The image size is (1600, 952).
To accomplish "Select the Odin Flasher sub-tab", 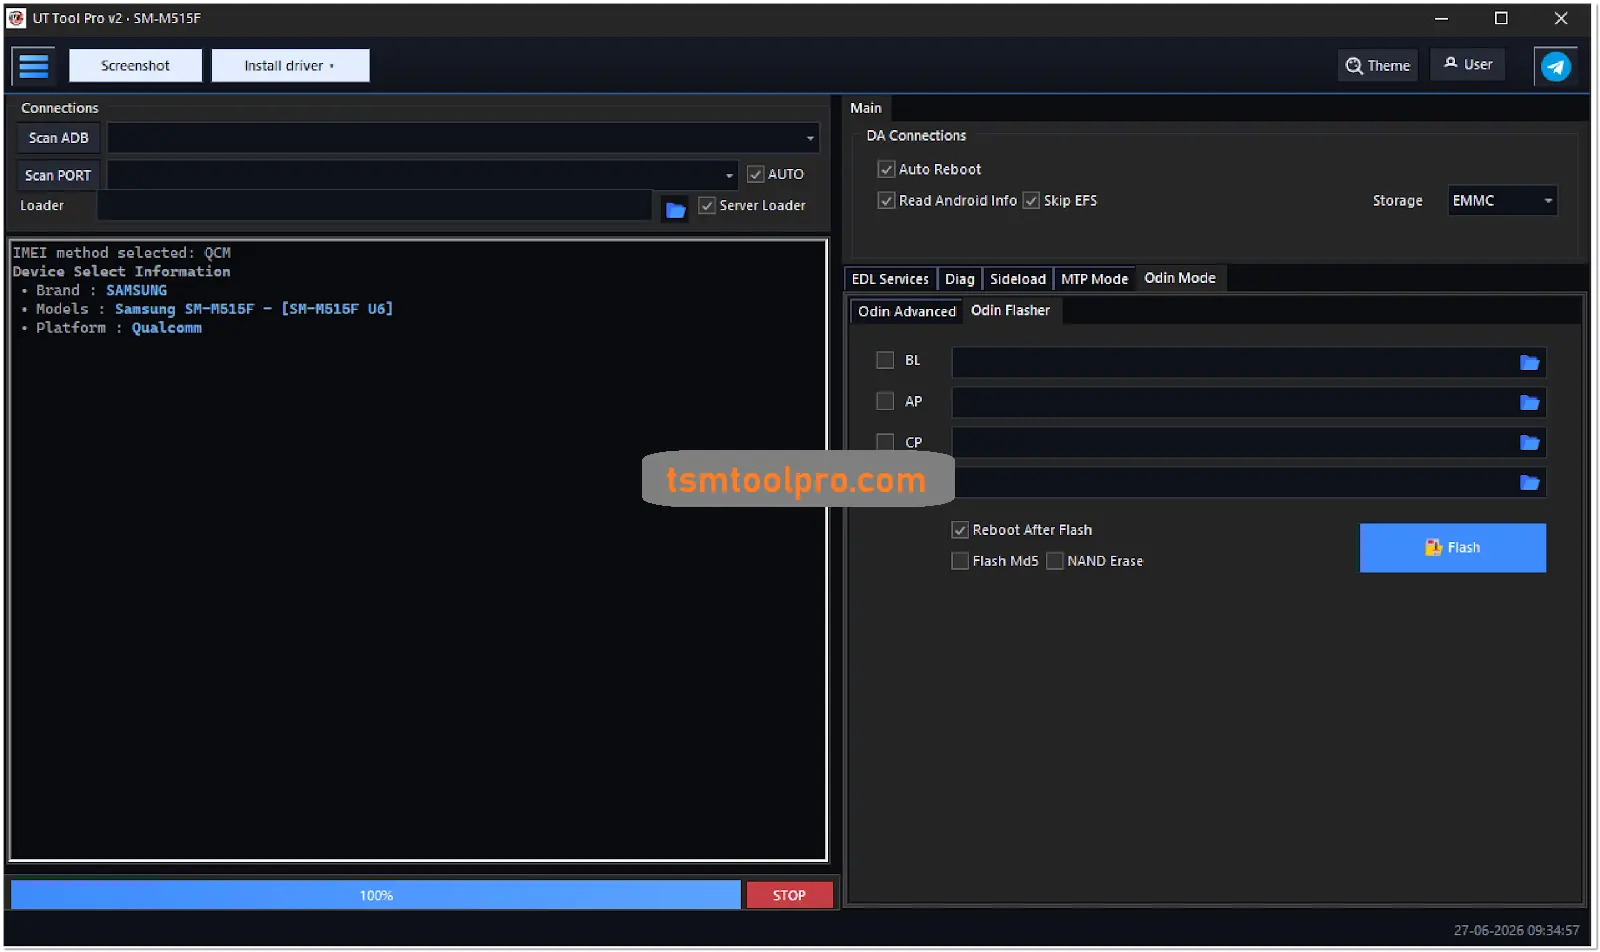I will pos(1010,310).
